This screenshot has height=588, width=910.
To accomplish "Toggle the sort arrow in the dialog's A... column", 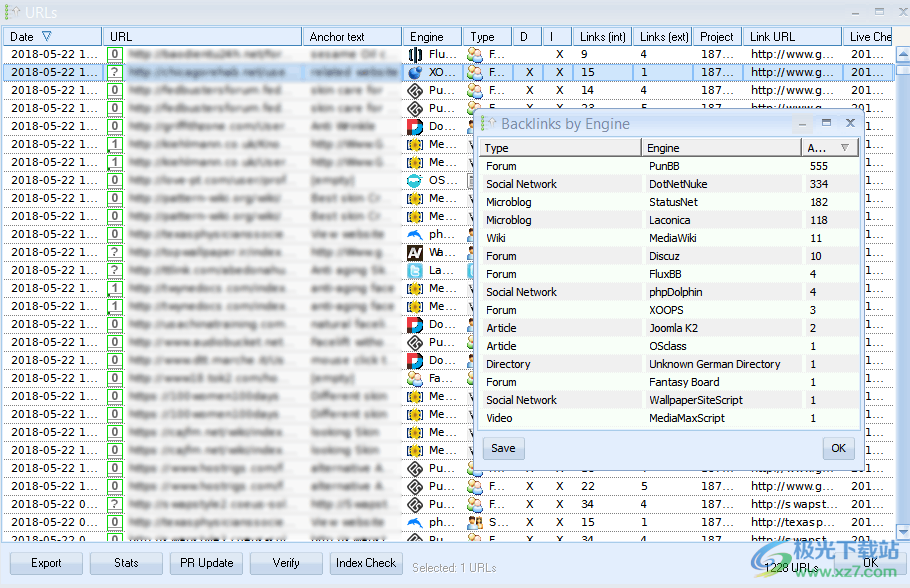I will 845,148.
